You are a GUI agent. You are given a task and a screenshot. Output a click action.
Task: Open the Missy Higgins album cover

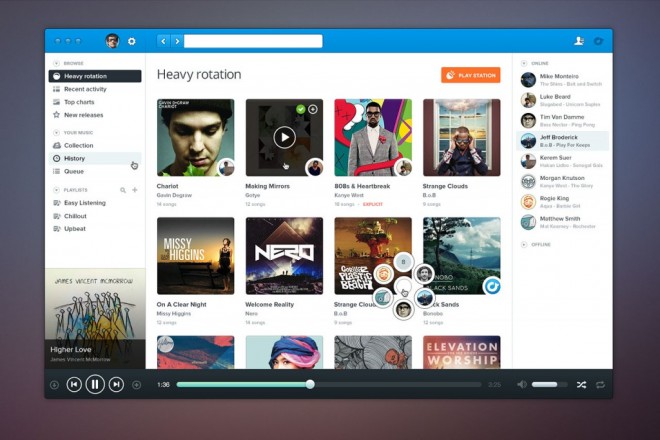click(x=195, y=256)
